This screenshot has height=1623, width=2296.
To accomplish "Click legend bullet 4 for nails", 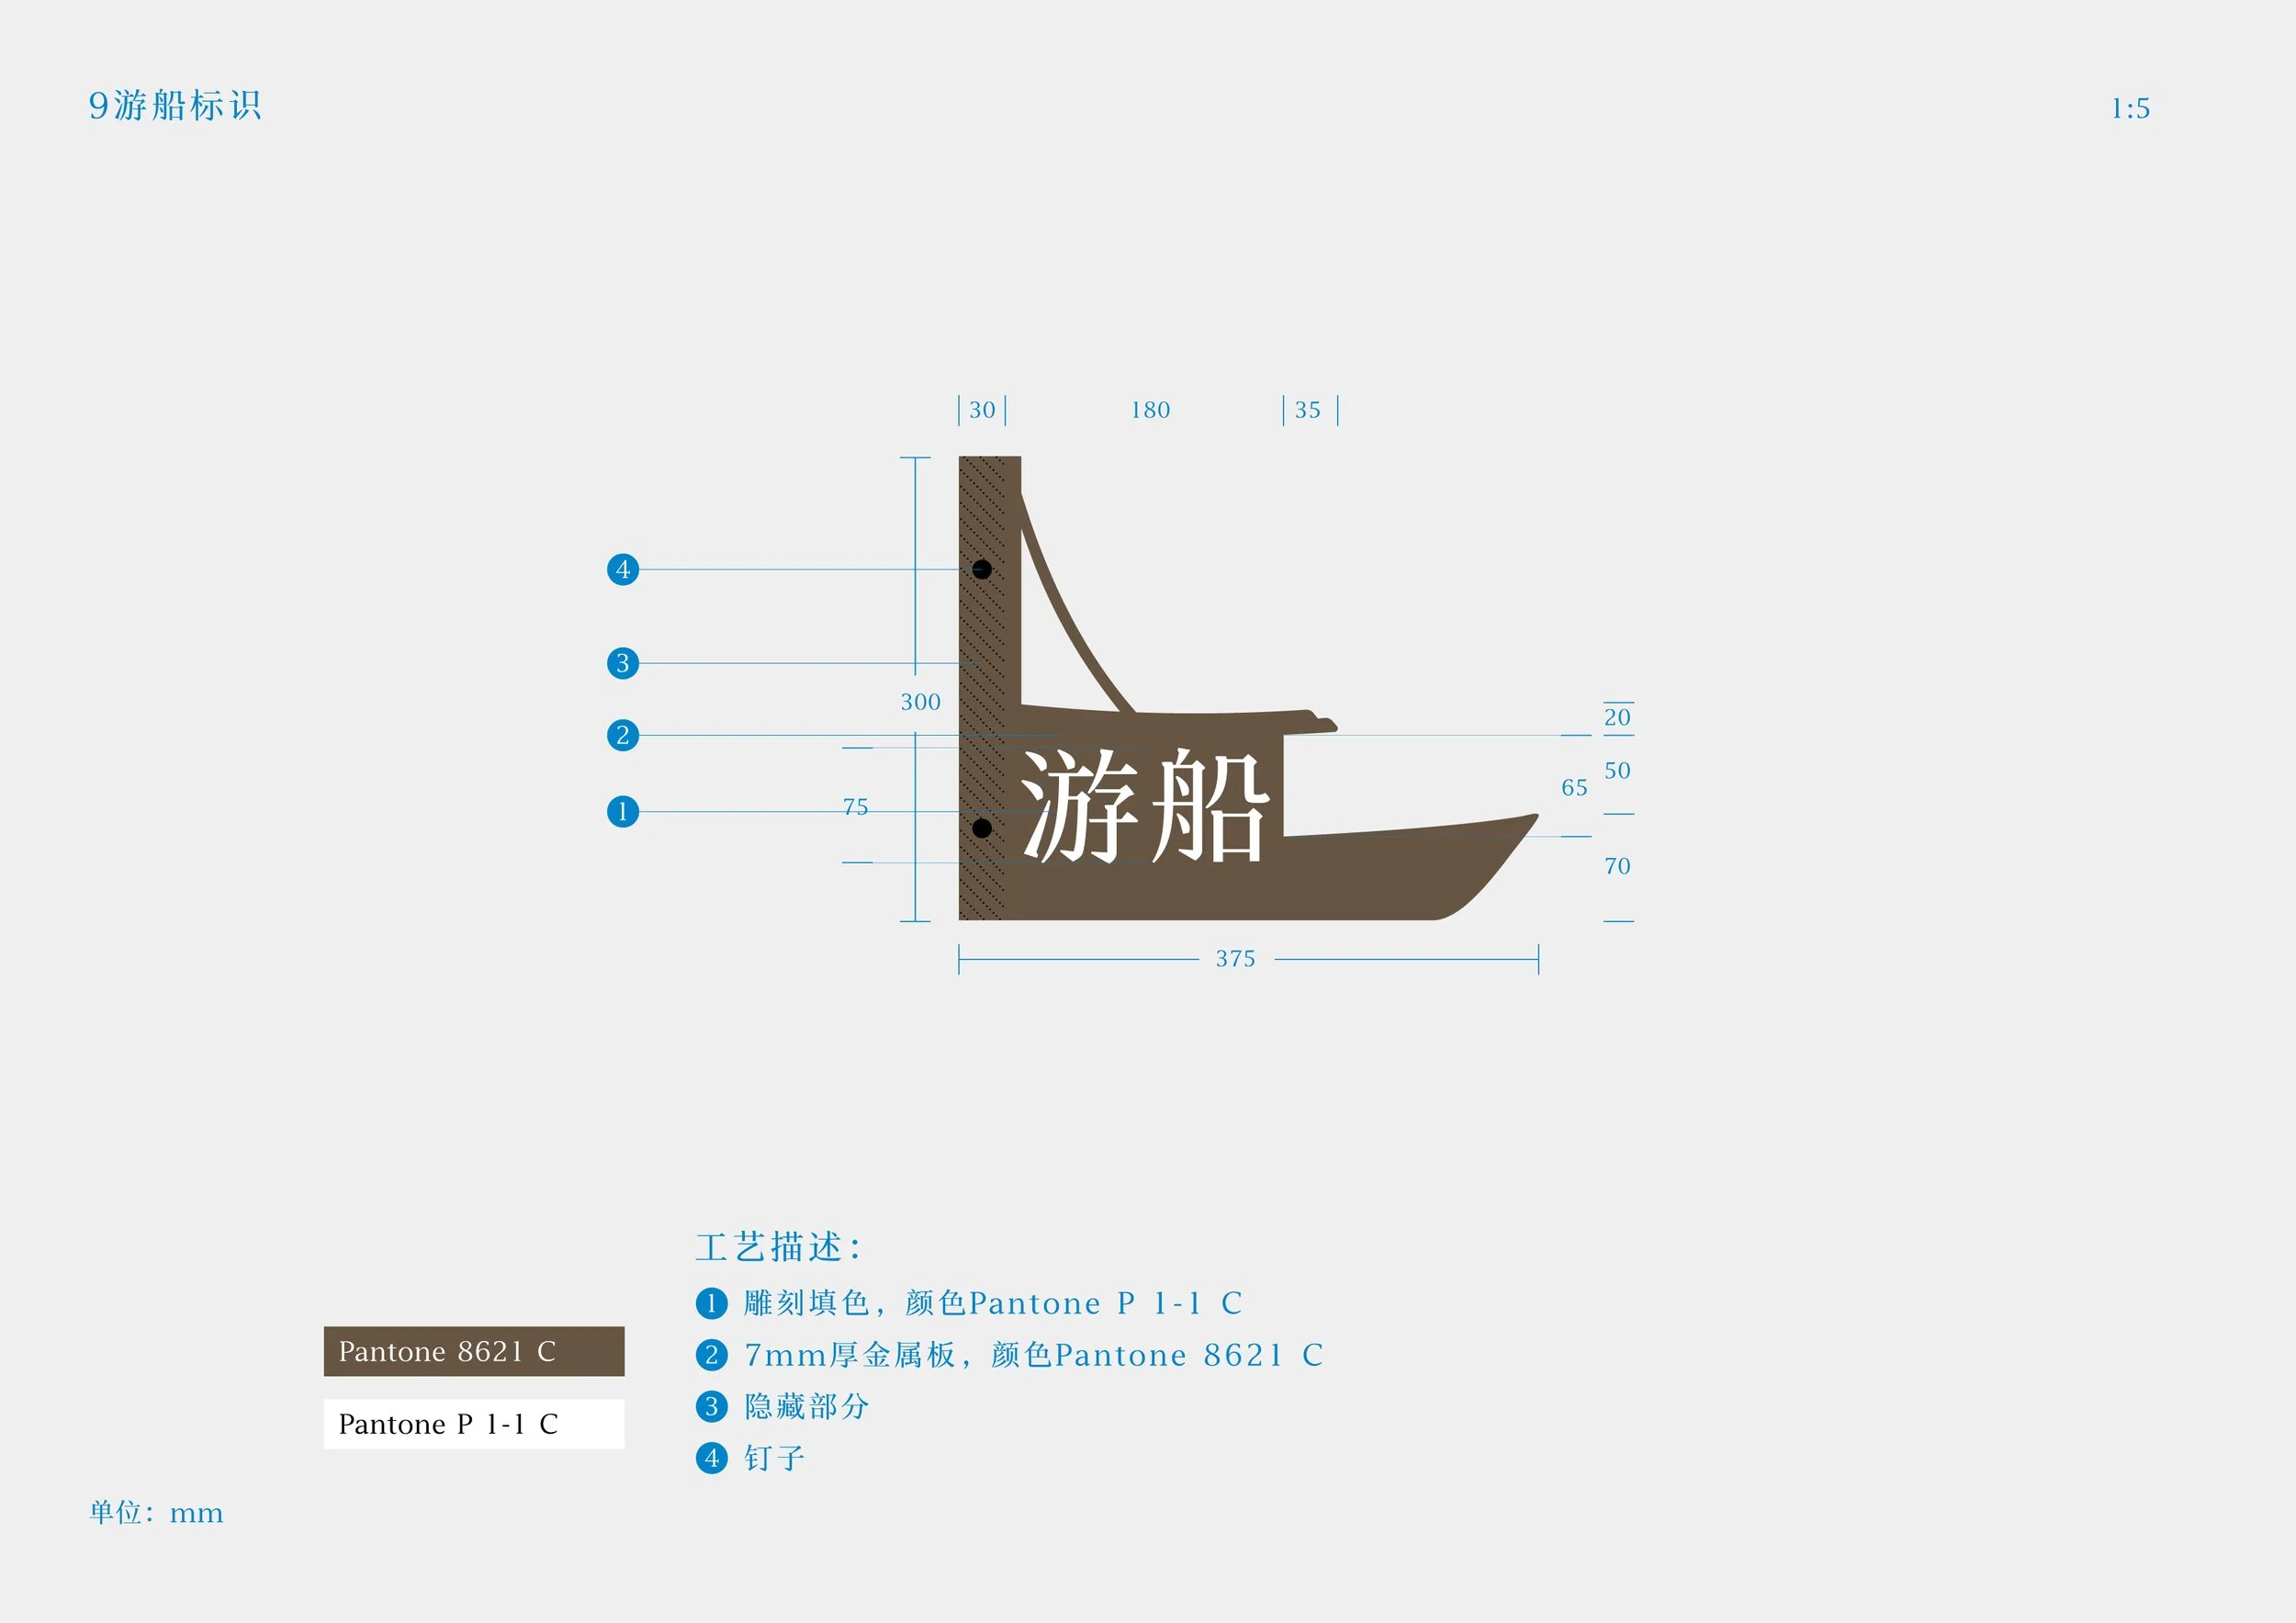I will 711,1458.
